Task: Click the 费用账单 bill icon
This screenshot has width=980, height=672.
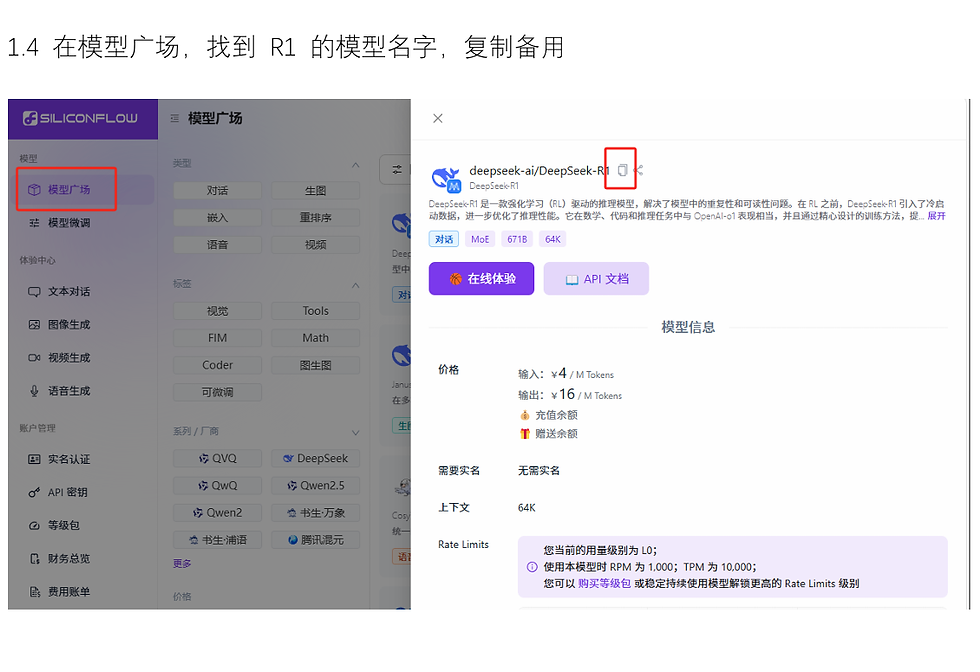Action: (34, 592)
